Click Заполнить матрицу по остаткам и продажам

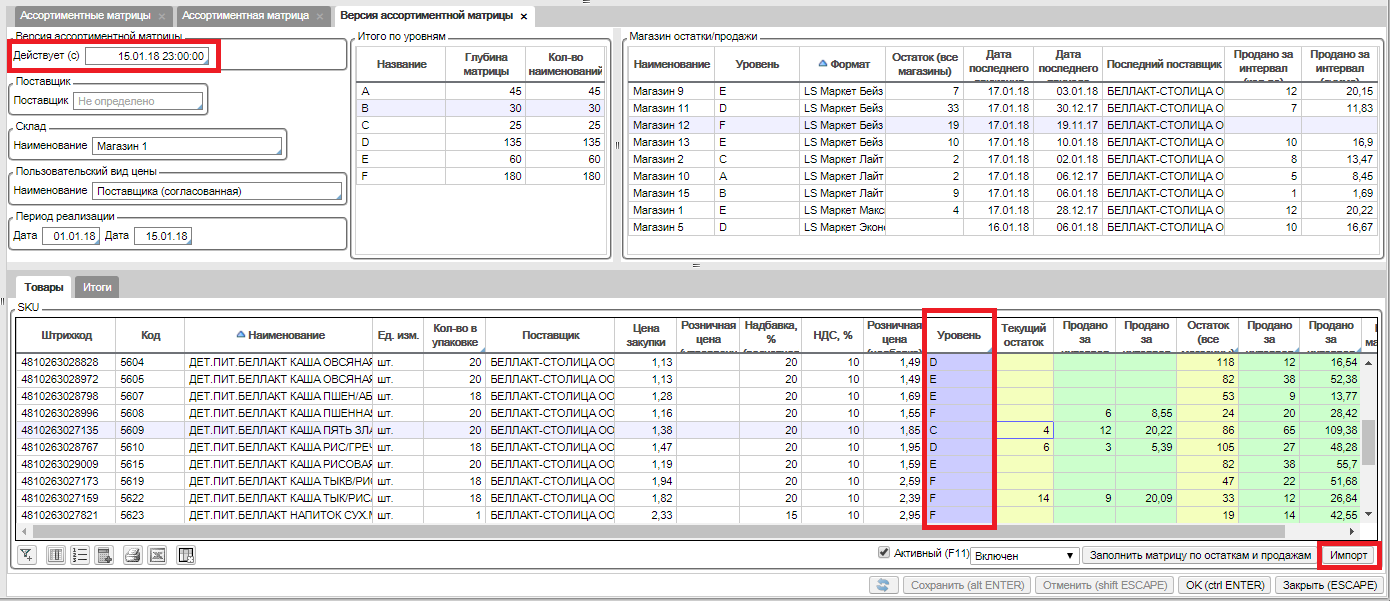[x=1200, y=556]
